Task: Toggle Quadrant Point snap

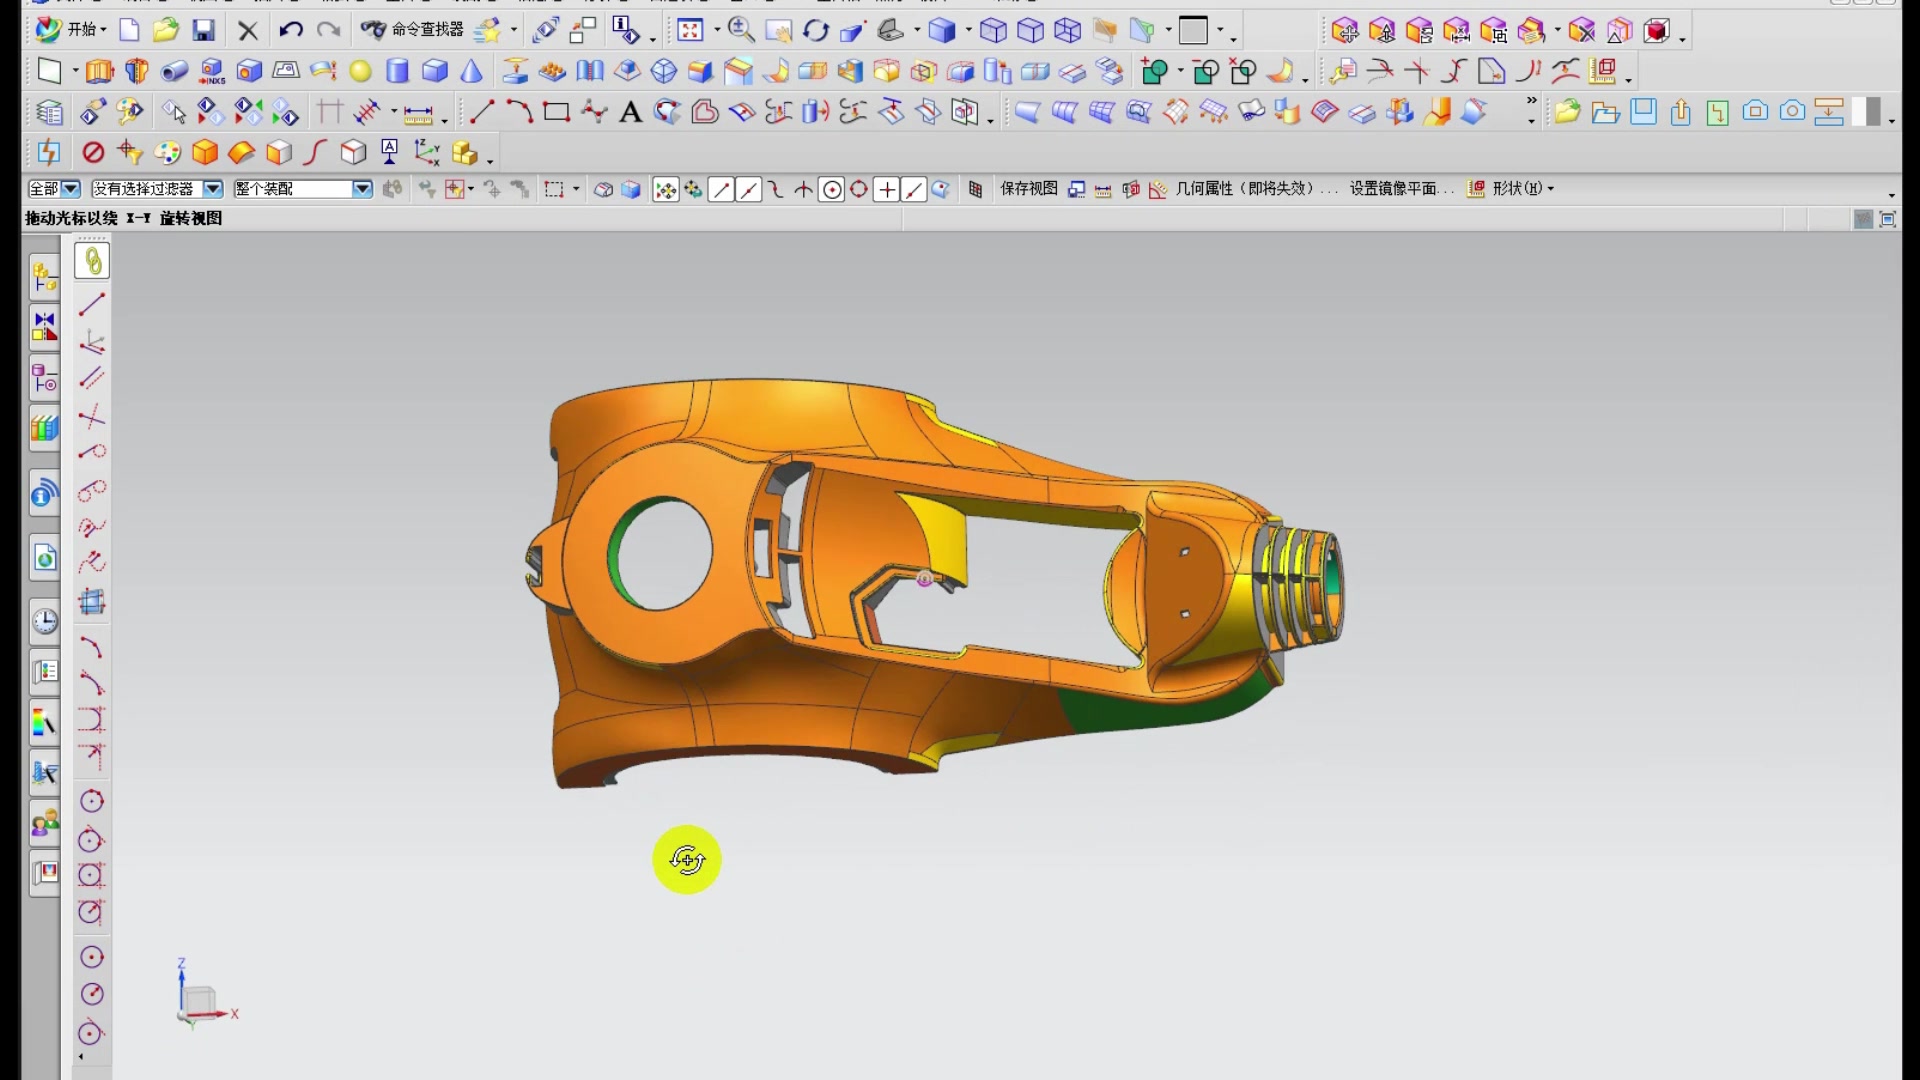Action: 858,189
